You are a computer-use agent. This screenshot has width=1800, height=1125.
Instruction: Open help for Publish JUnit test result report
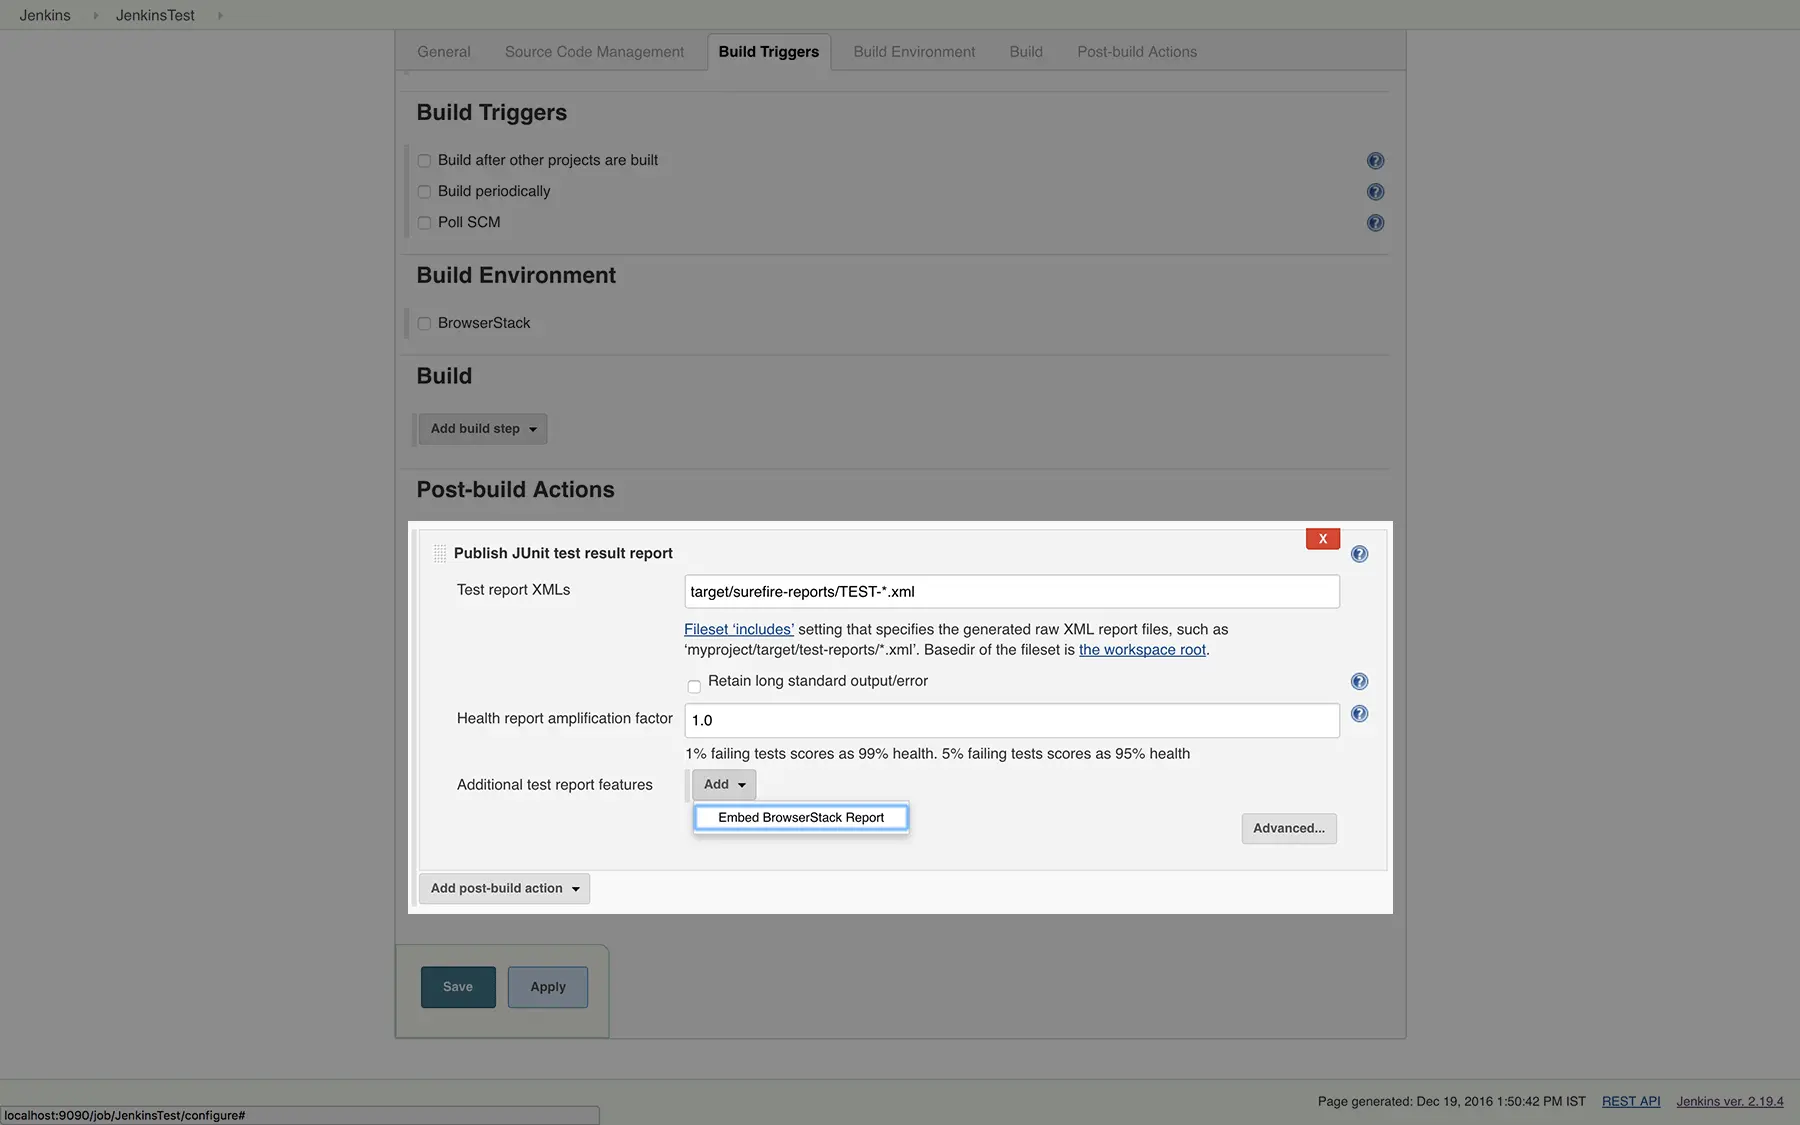click(x=1359, y=554)
